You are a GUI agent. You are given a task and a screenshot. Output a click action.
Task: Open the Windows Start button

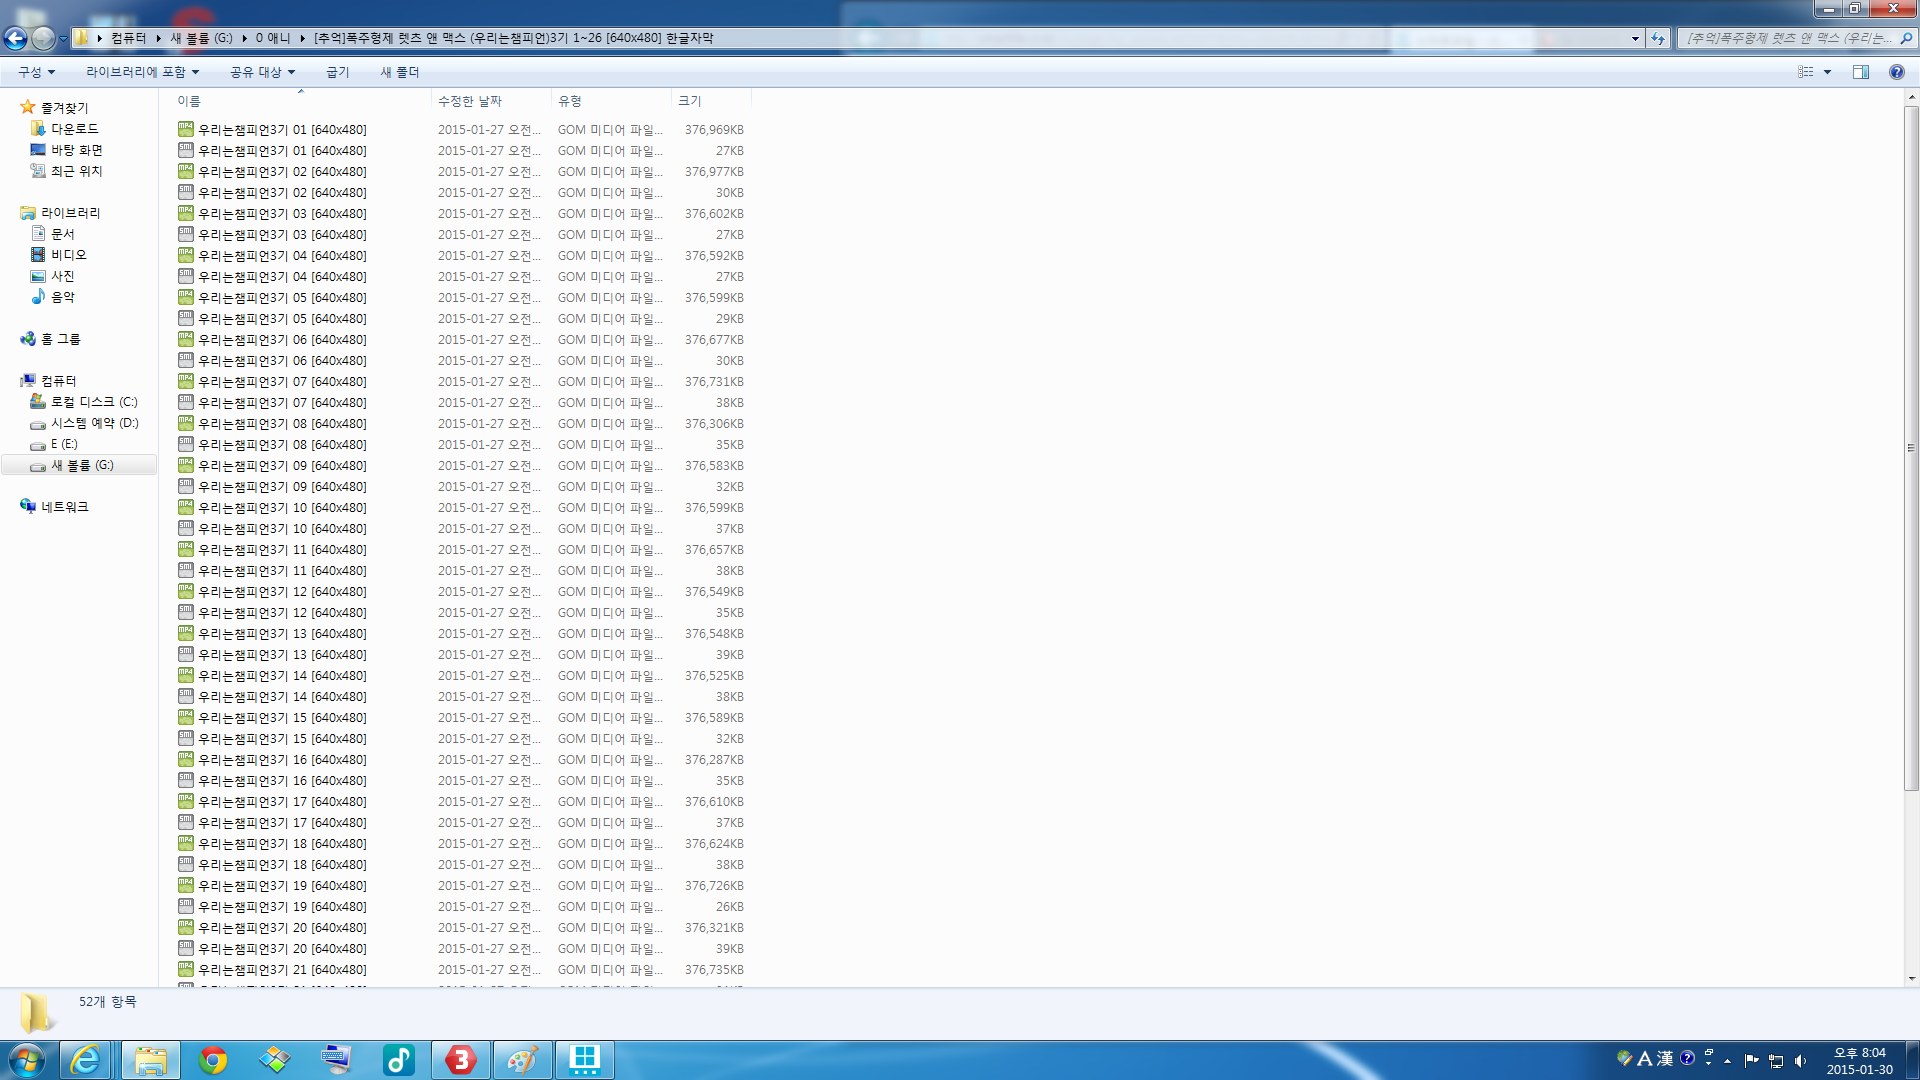pos(27,1060)
